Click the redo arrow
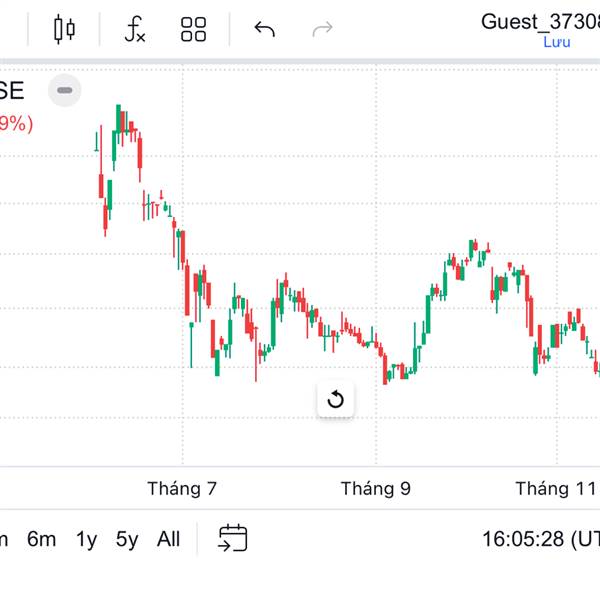Screen dimensions: 600x600 click(322, 29)
